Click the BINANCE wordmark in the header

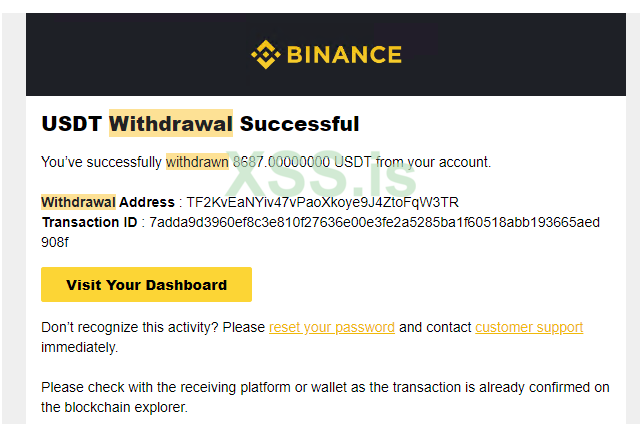coord(343,54)
